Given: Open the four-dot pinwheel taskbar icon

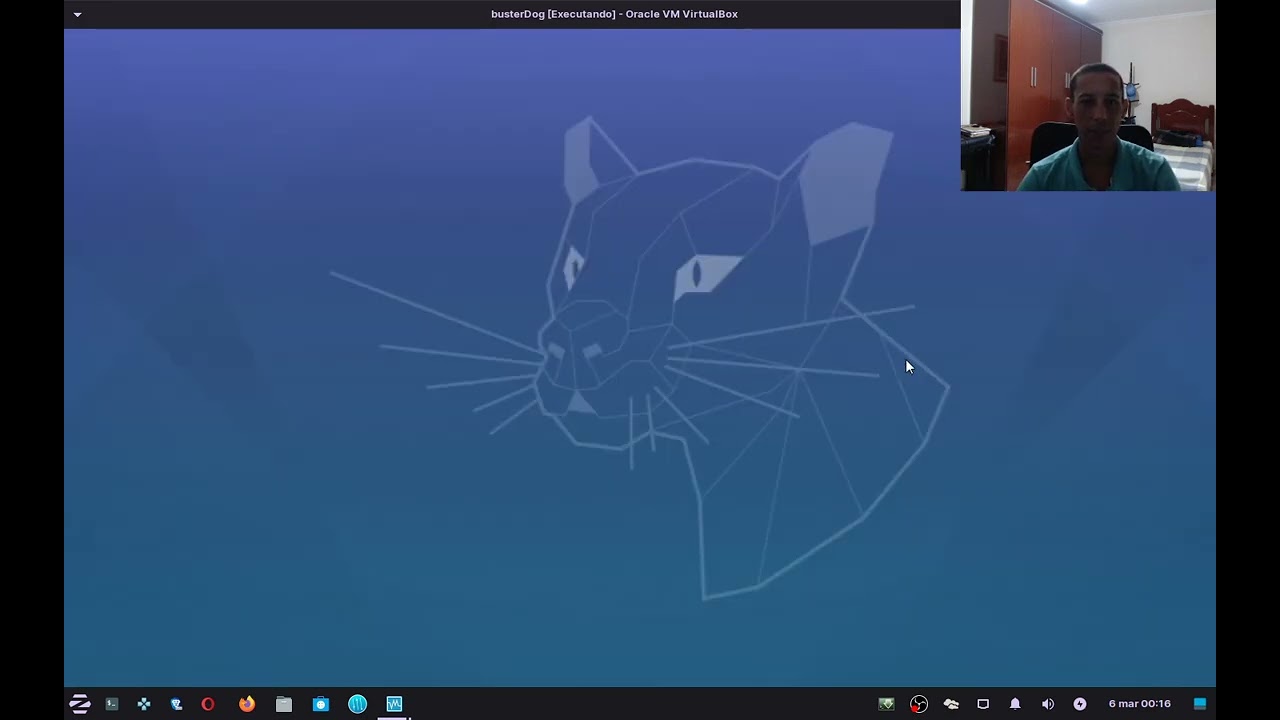Looking at the screenshot, I should 144,704.
